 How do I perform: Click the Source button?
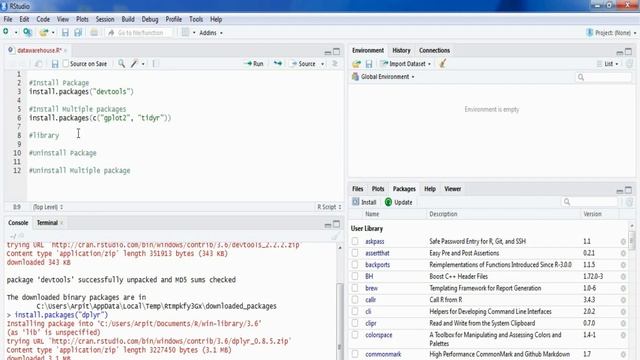[x=303, y=64]
